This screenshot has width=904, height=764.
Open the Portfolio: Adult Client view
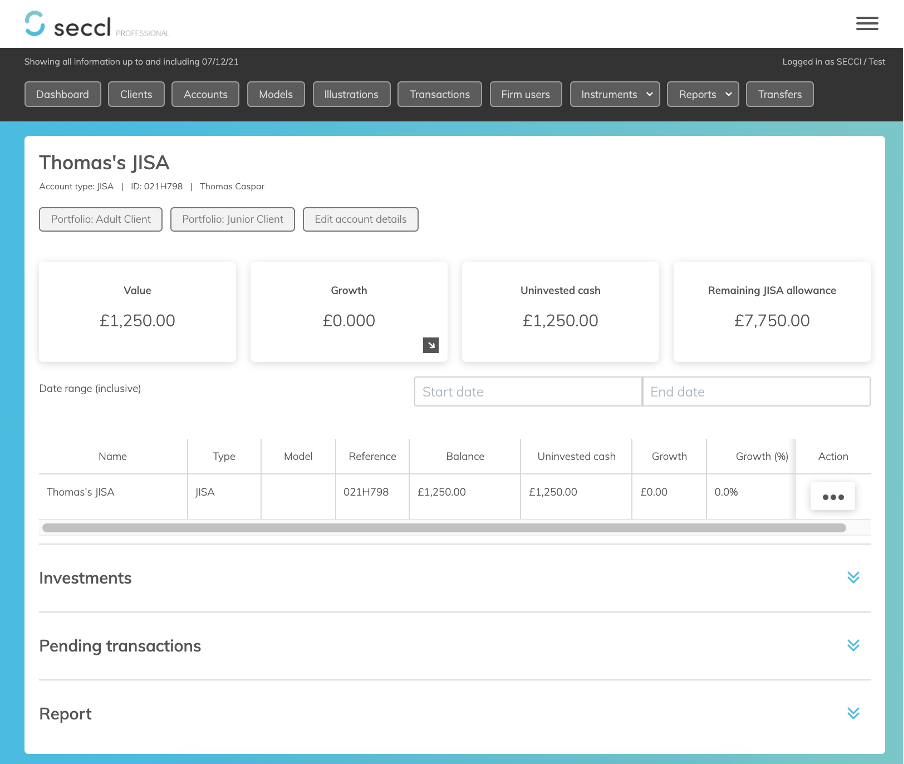point(100,219)
